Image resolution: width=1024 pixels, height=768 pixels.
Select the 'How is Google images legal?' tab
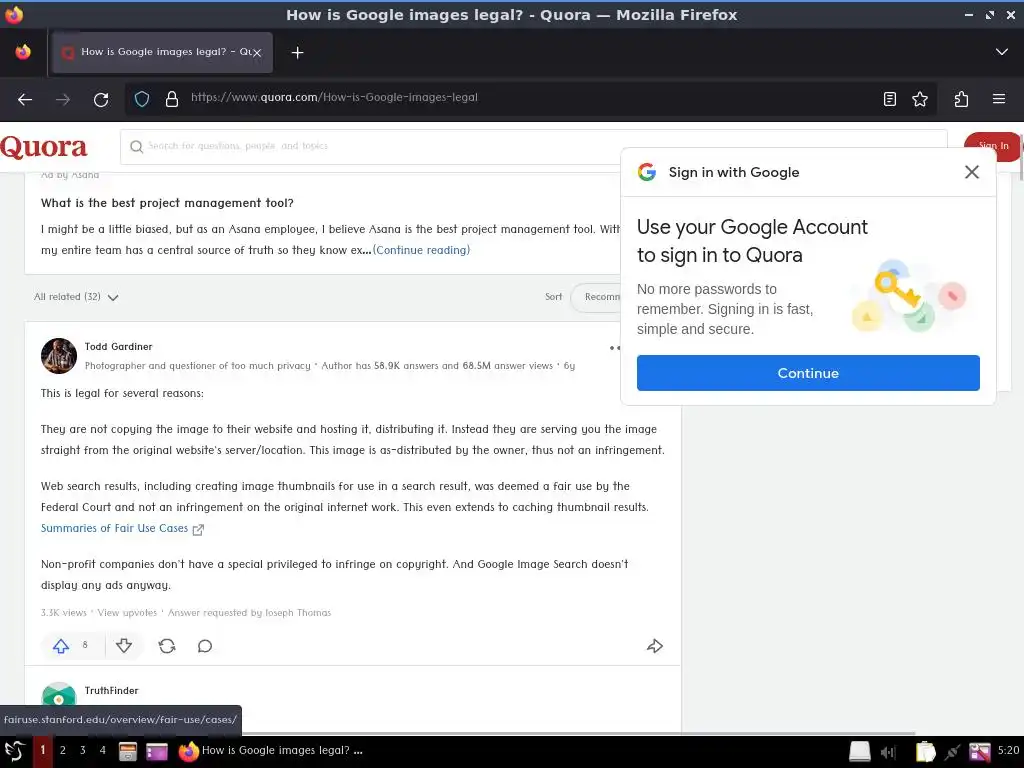(x=162, y=52)
